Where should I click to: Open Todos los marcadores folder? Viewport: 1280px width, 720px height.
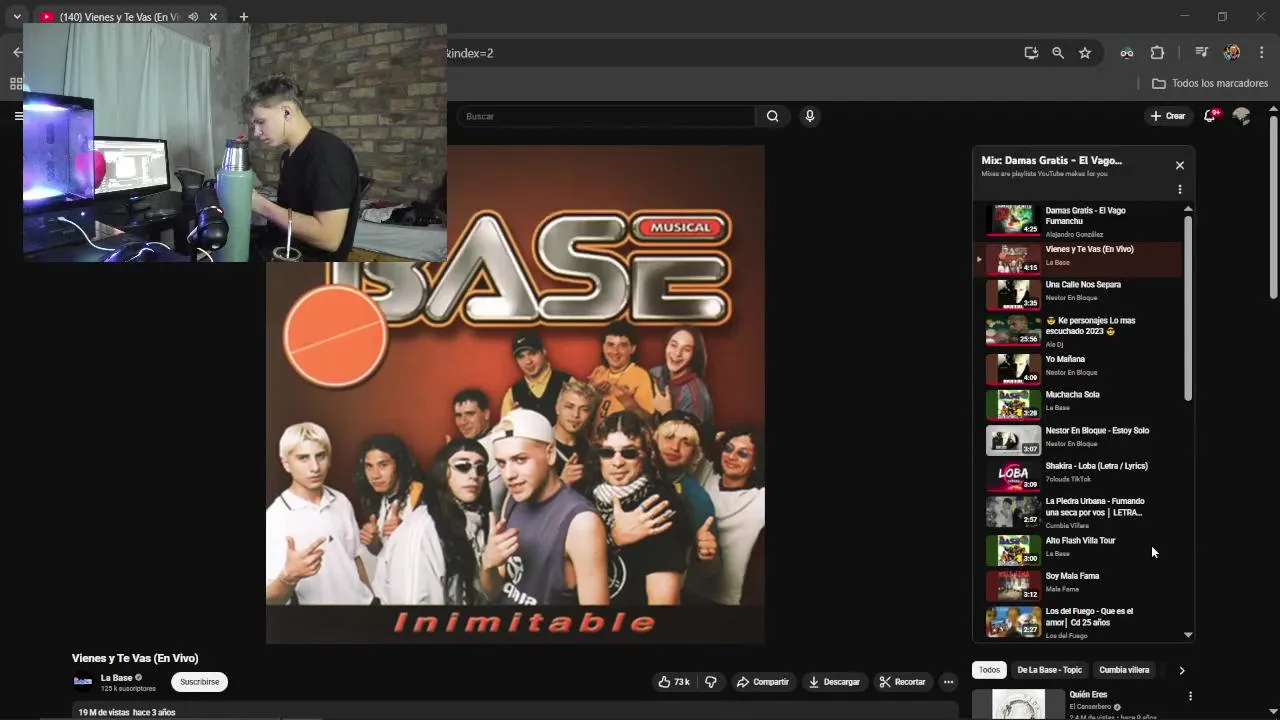1210,84
